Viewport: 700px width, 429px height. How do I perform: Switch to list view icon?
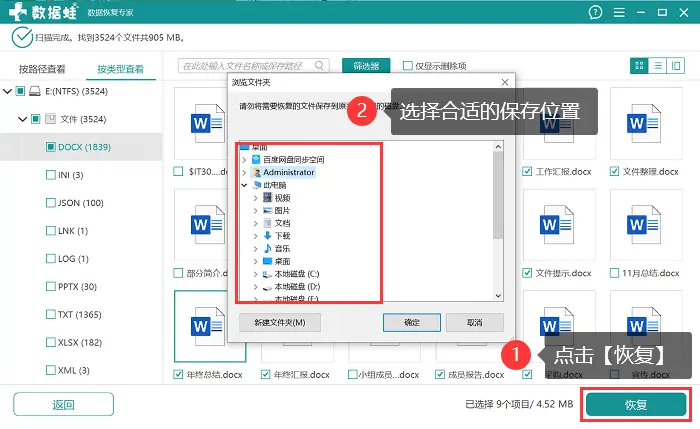coord(657,66)
